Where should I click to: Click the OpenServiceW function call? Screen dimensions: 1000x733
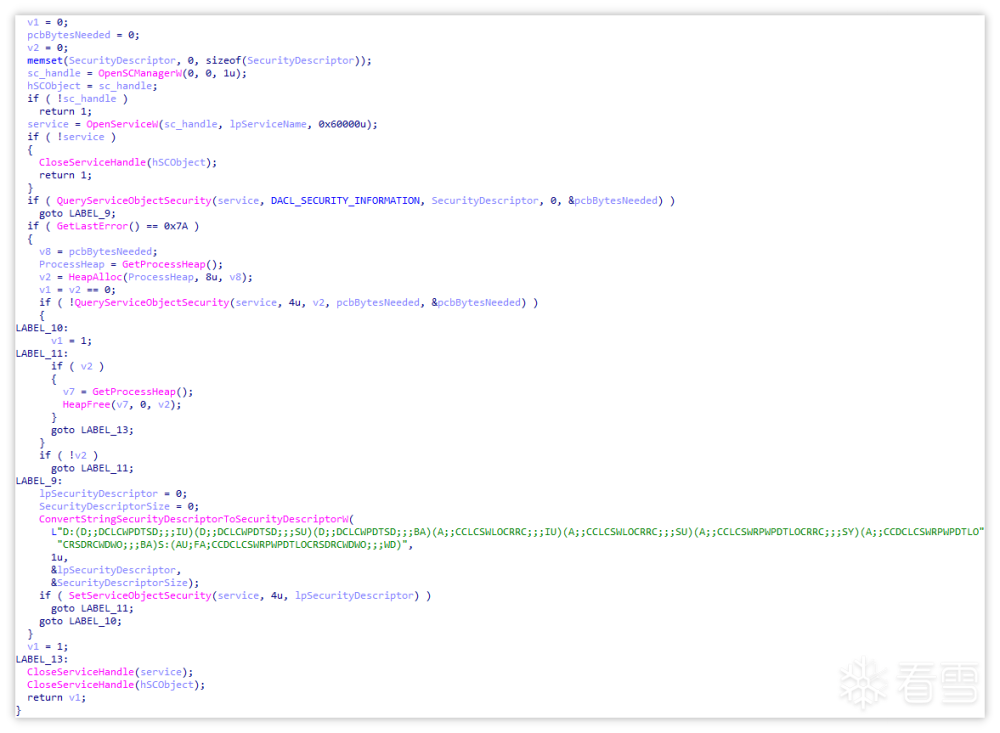point(122,124)
